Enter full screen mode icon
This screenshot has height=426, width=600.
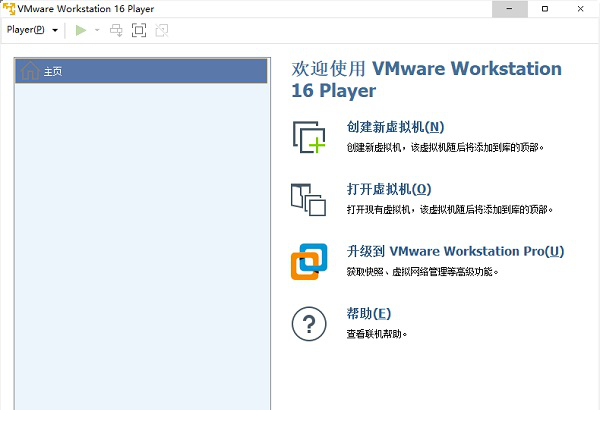point(139,30)
